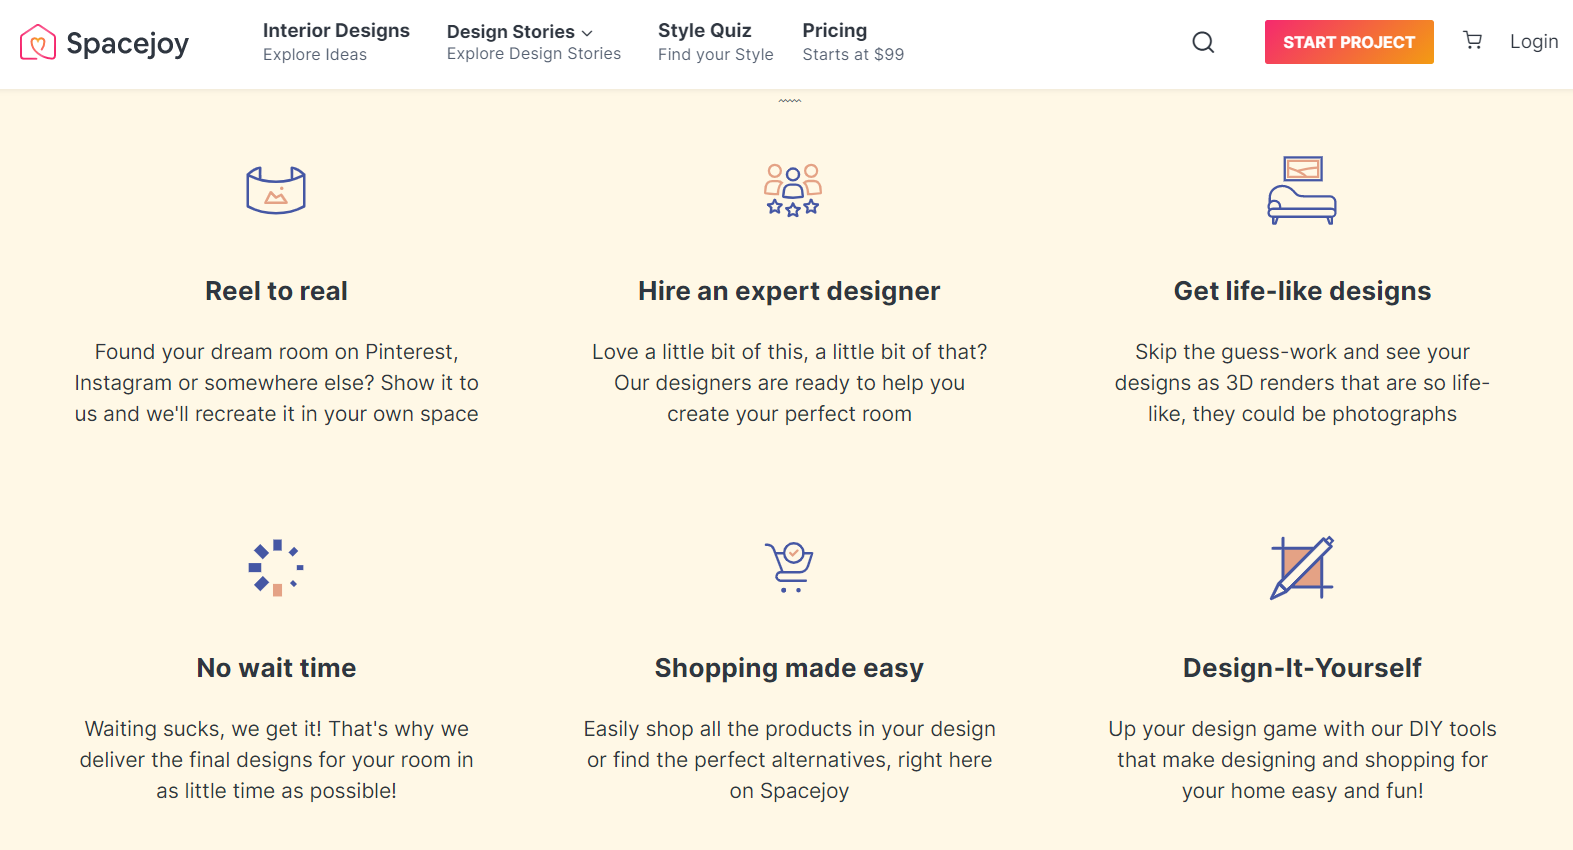
Task: Open the shopping cart icon
Action: tap(1472, 40)
